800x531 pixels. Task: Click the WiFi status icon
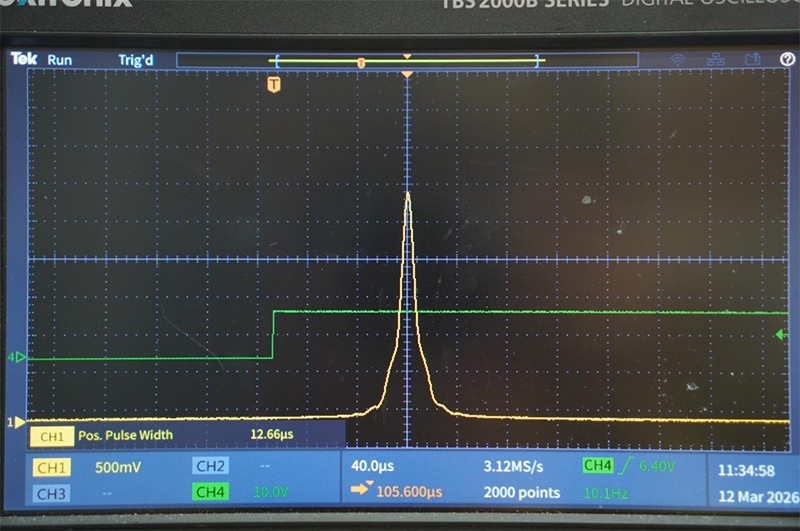(679, 60)
